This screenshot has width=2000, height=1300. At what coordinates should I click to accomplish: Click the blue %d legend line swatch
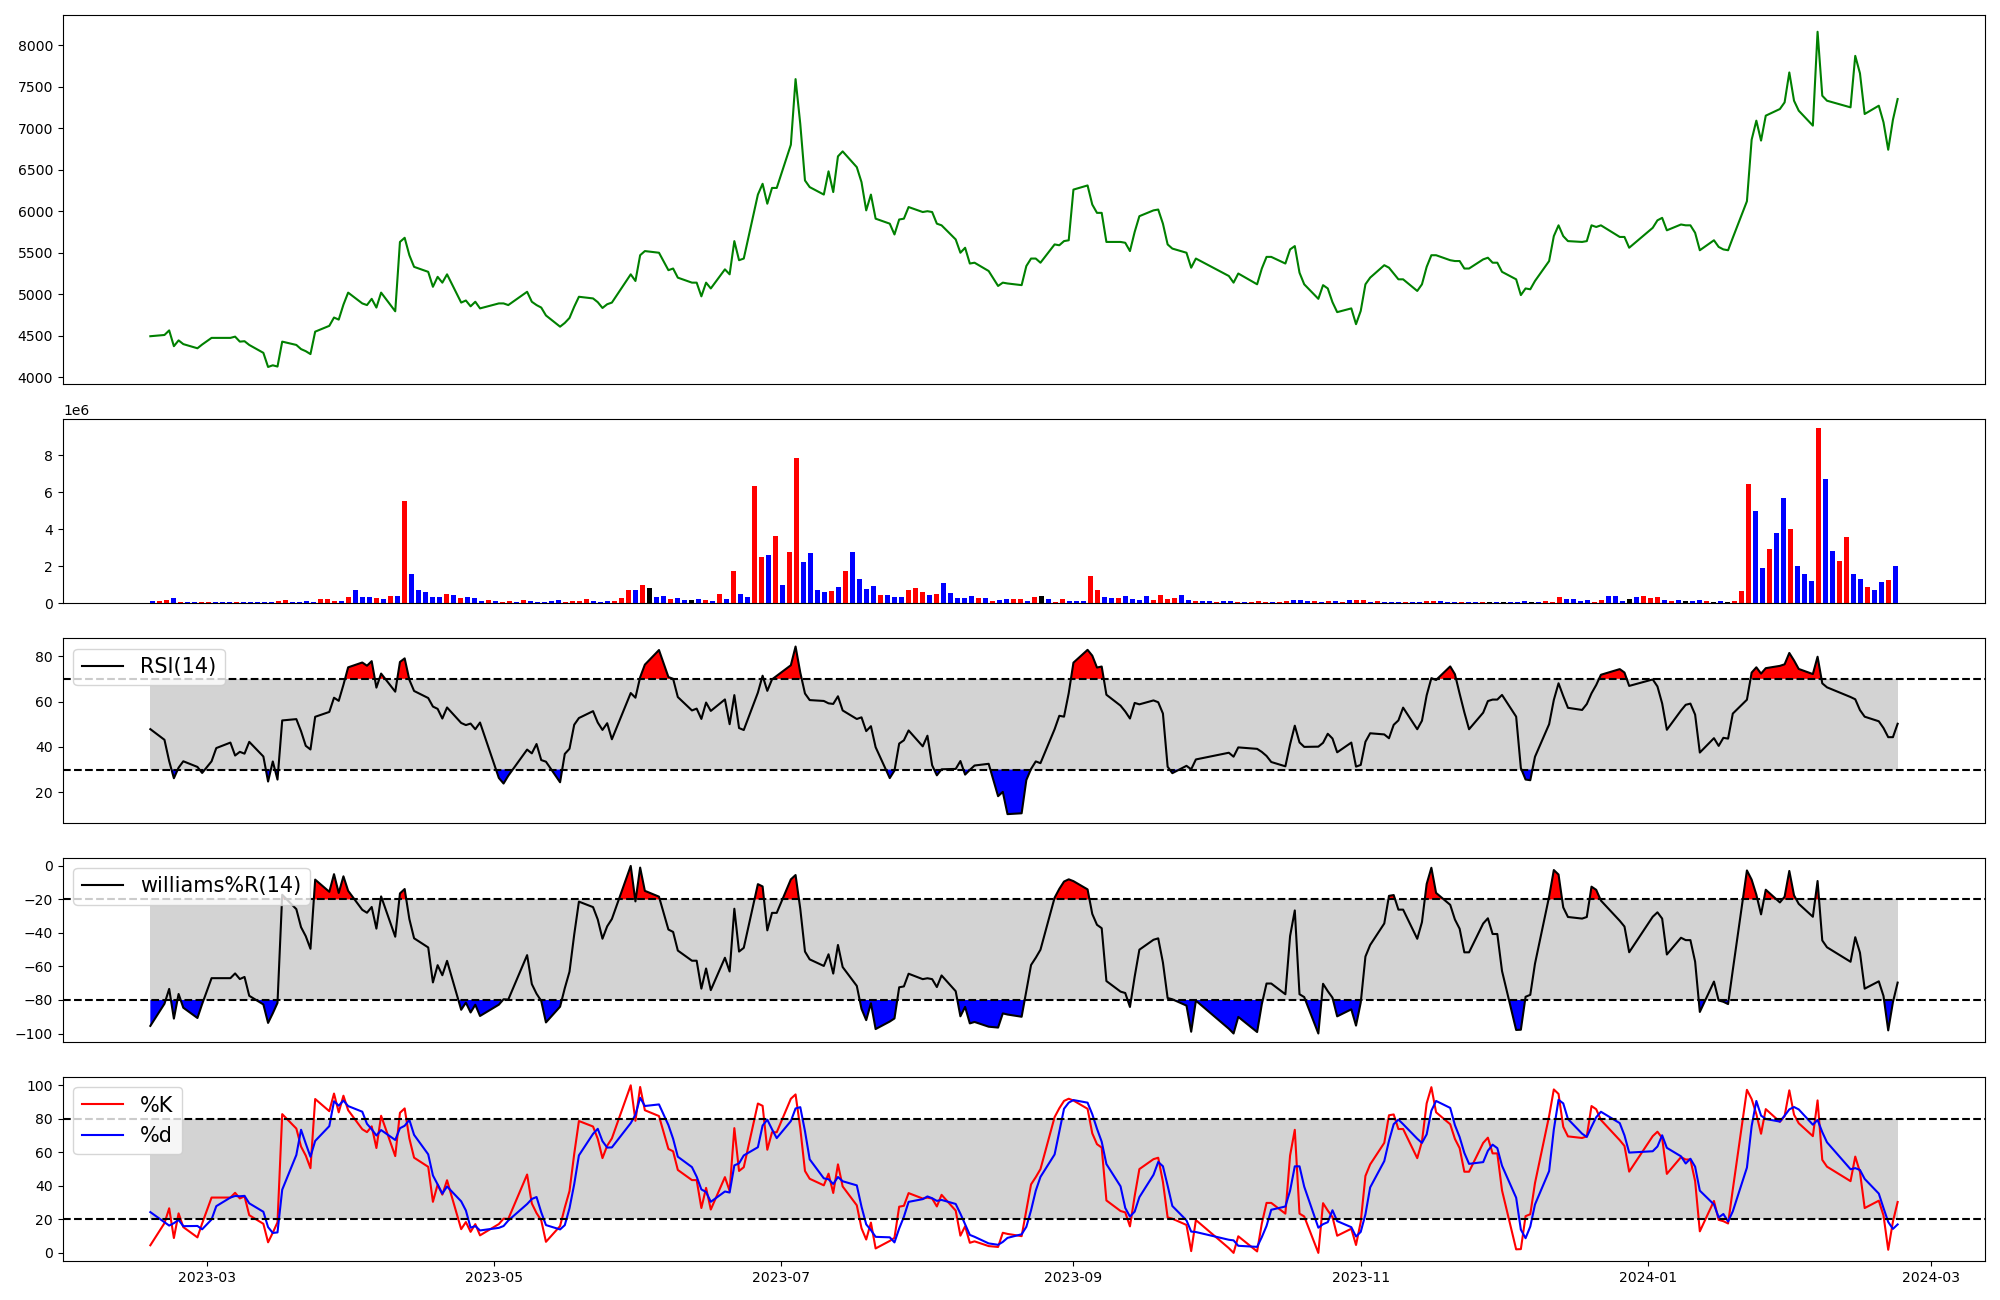point(103,1135)
